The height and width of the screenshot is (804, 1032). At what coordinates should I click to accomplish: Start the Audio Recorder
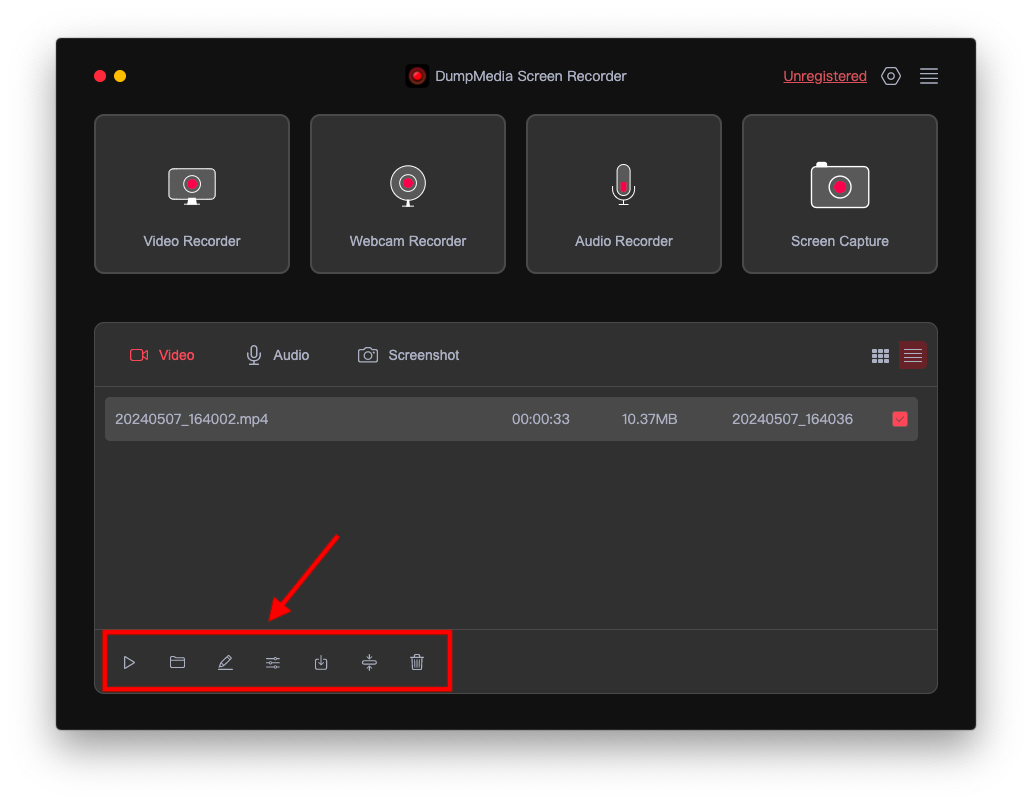point(623,194)
